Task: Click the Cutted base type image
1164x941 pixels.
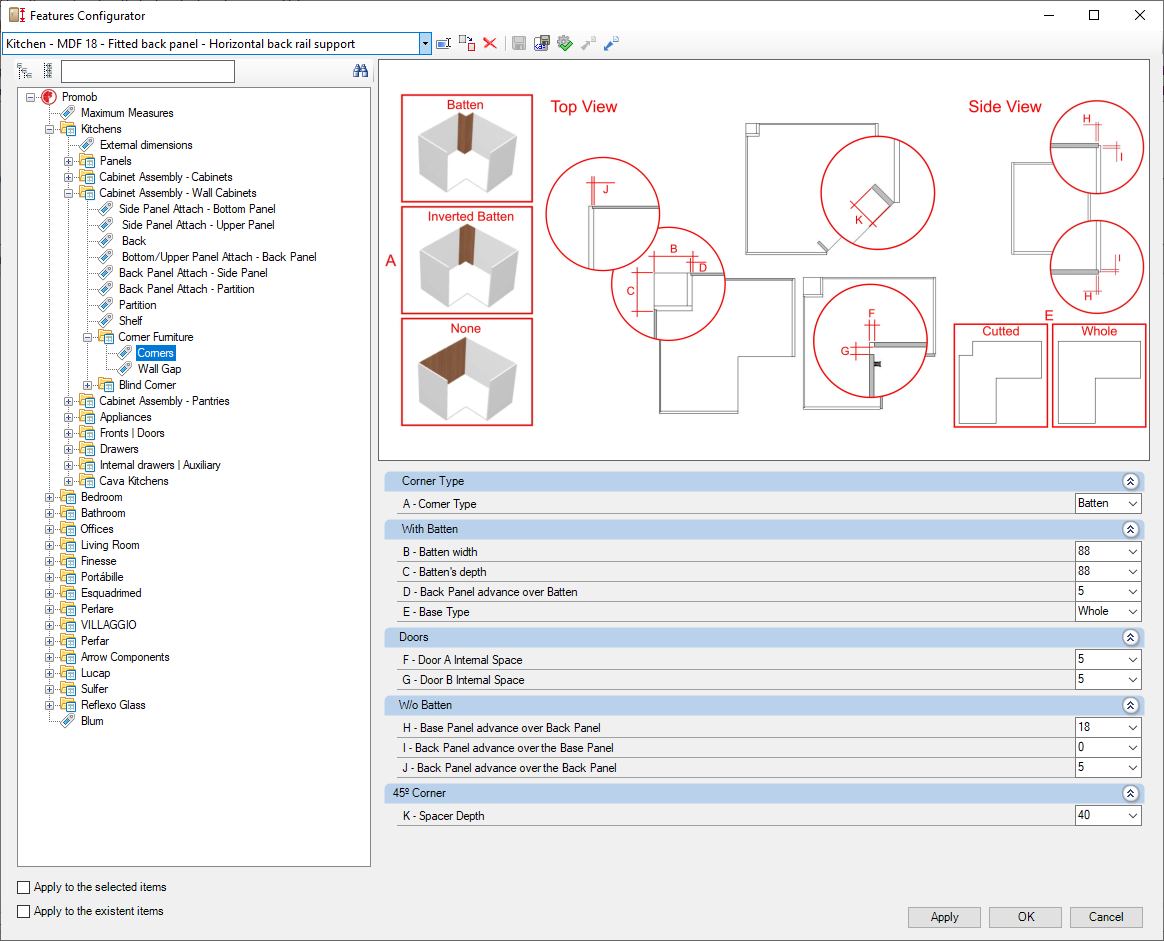Action: (1000, 376)
